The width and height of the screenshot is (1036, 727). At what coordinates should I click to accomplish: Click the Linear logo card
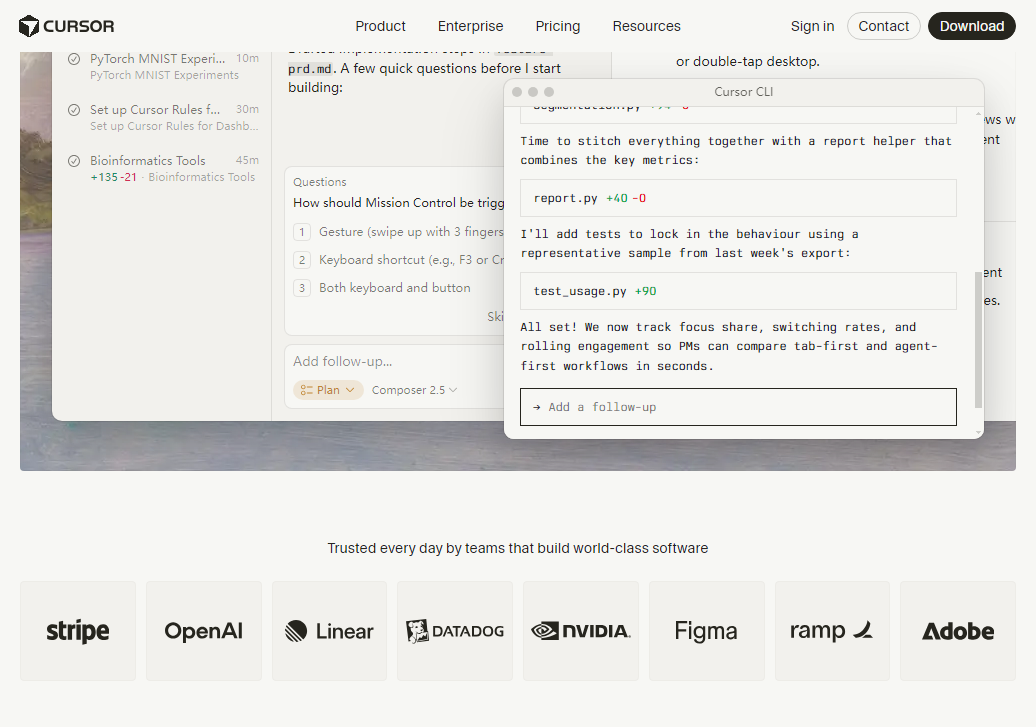coord(329,631)
